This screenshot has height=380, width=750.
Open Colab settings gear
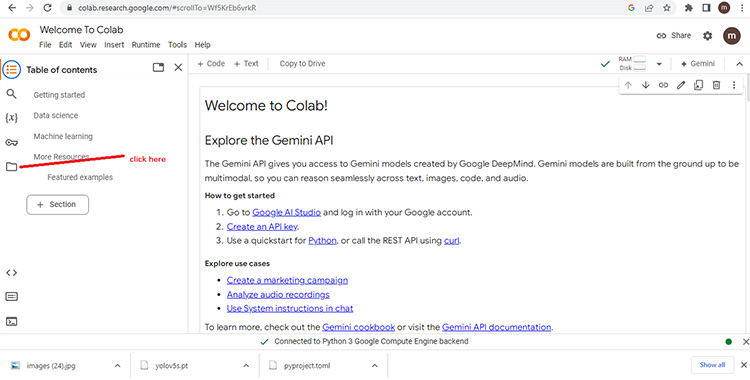pyautogui.click(x=707, y=36)
